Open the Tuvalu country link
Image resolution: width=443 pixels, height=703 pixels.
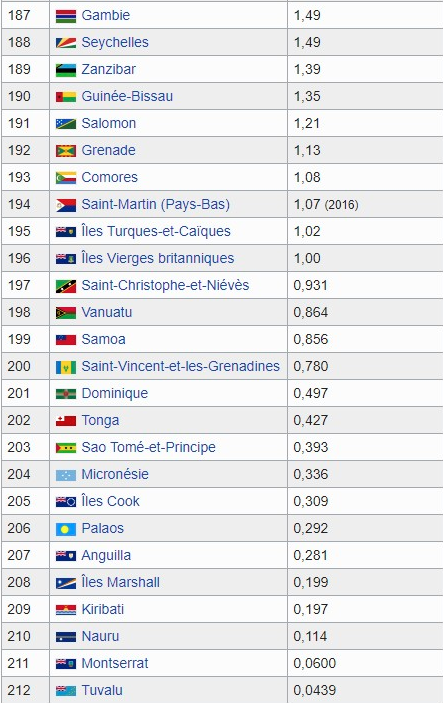102,690
